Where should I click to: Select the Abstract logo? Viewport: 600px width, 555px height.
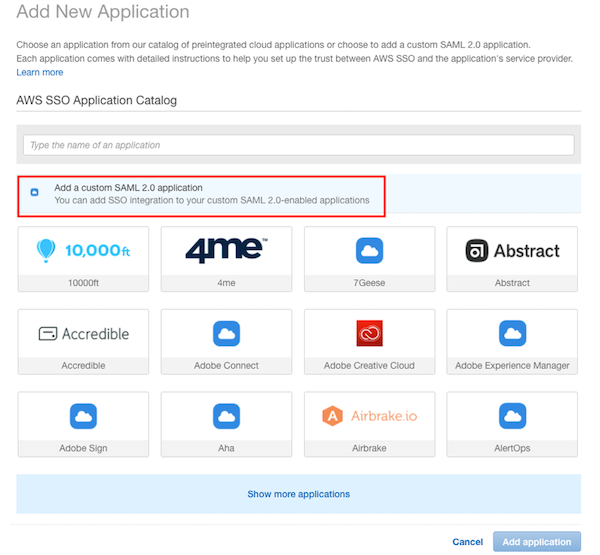512,251
